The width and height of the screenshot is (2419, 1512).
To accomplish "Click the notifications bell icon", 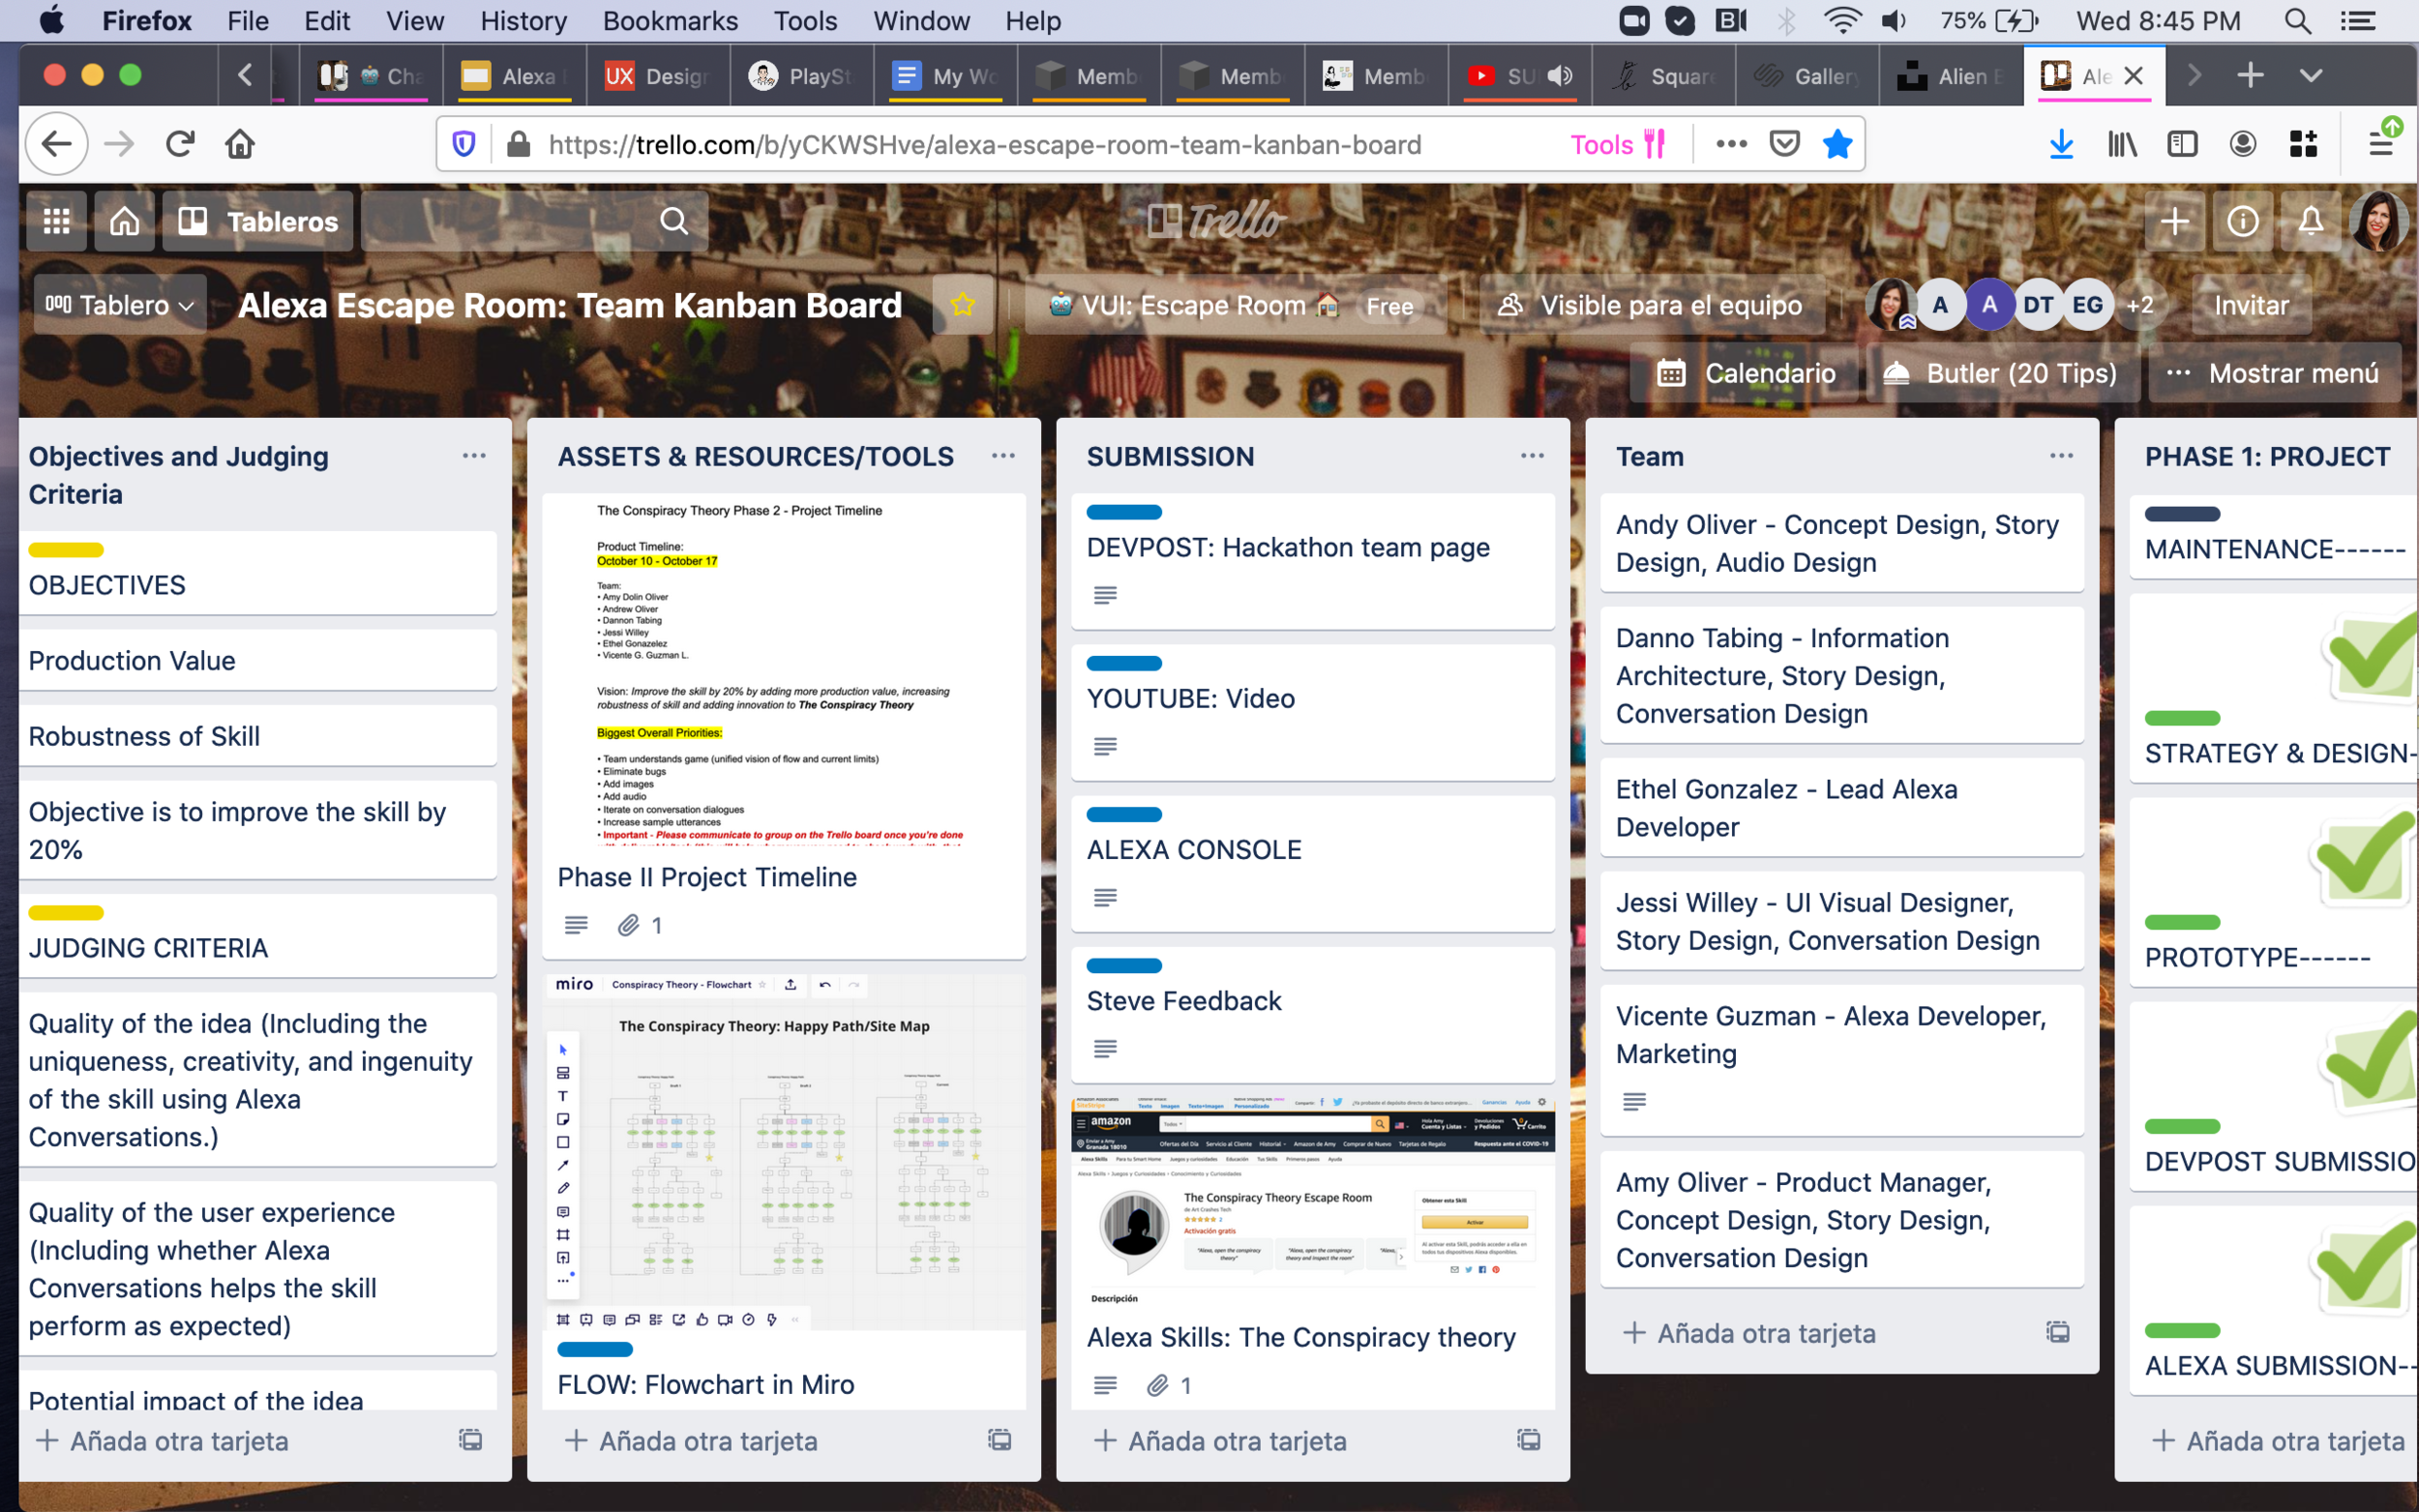I will coord(2310,221).
